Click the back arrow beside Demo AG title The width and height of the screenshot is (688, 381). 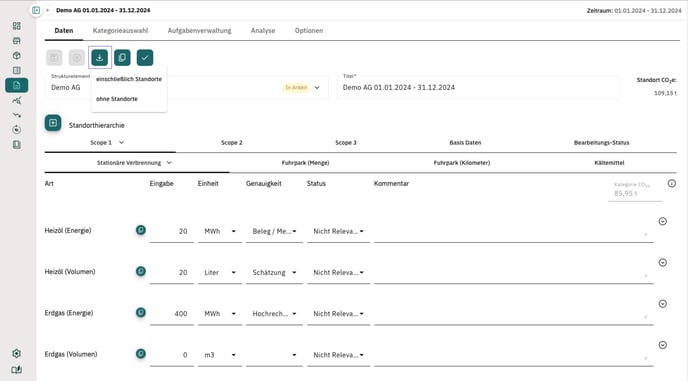pos(48,10)
